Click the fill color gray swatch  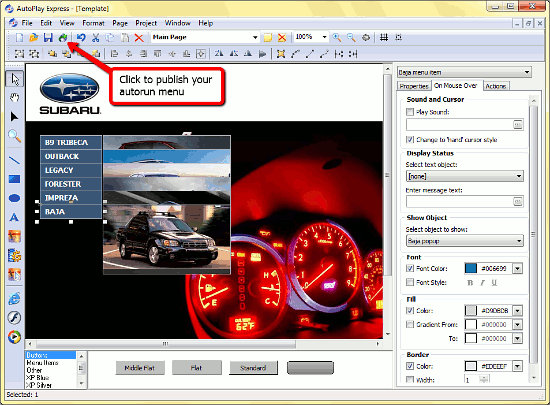click(x=471, y=311)
